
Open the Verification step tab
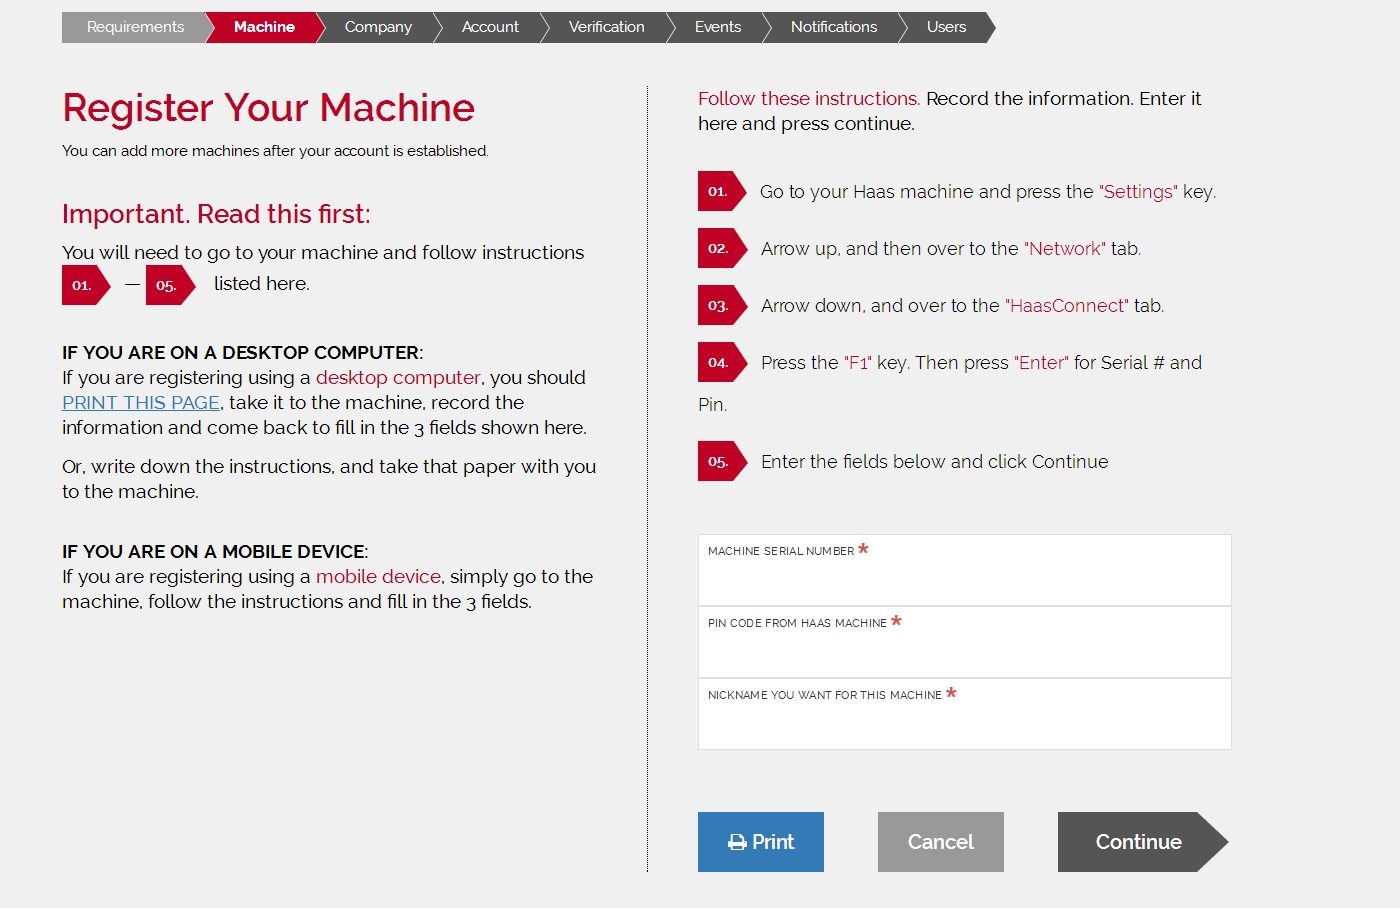click(x=606, y=27)
